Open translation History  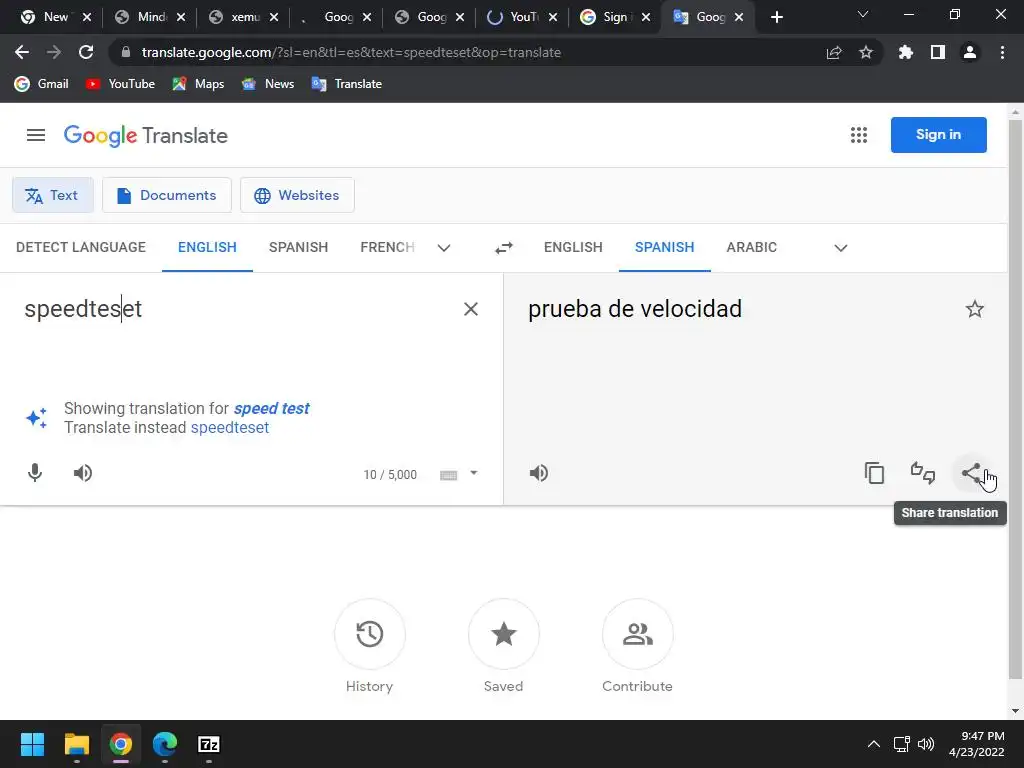[370, 634]
